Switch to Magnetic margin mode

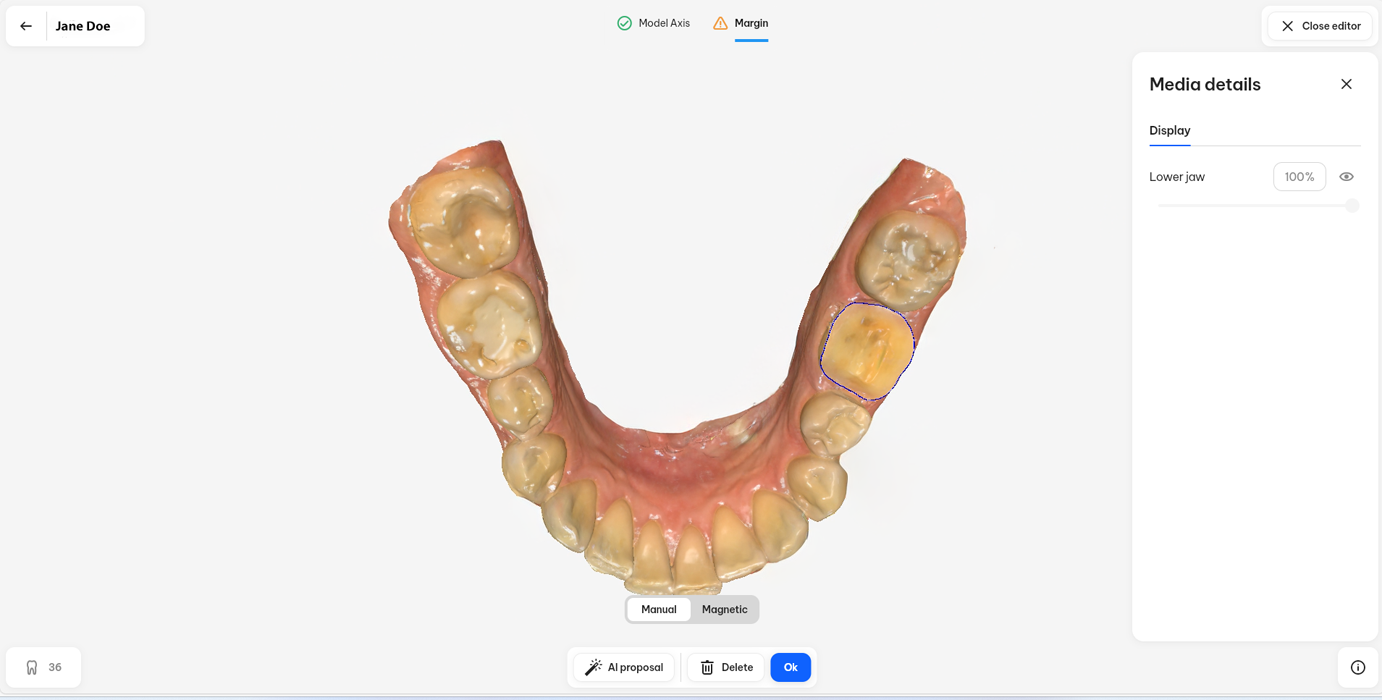click(x=724, y=609)
